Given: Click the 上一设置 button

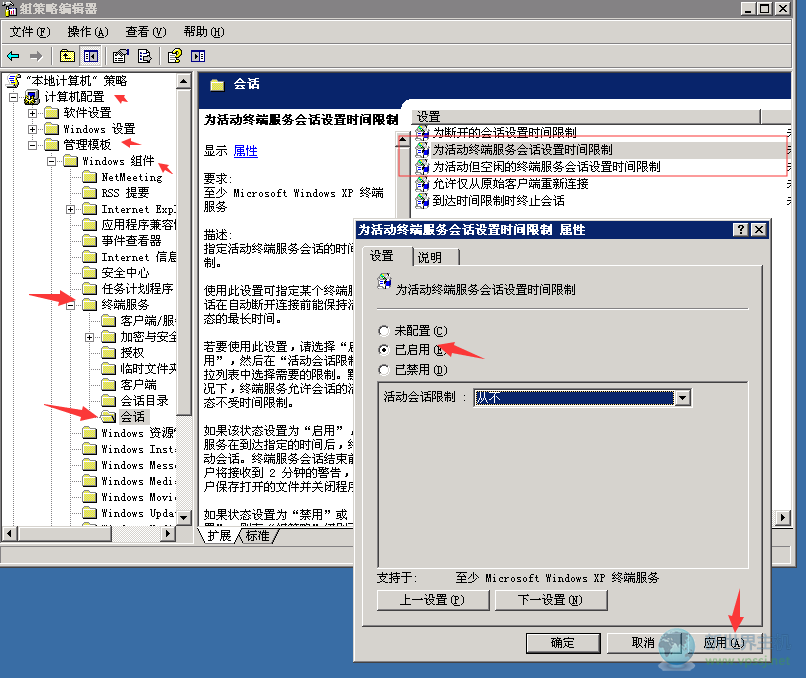Looking at the screenshot, I should click(433, 600).
